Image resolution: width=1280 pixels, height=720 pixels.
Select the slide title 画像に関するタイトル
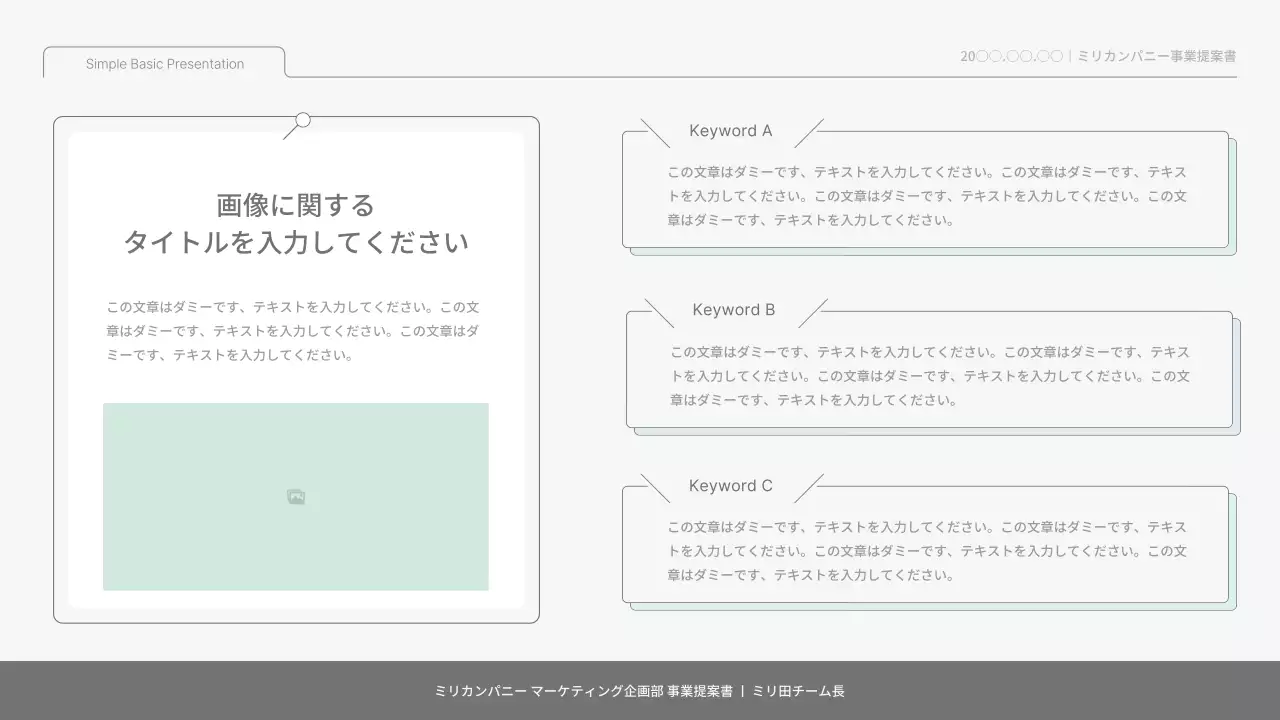[x=295, y=222]
